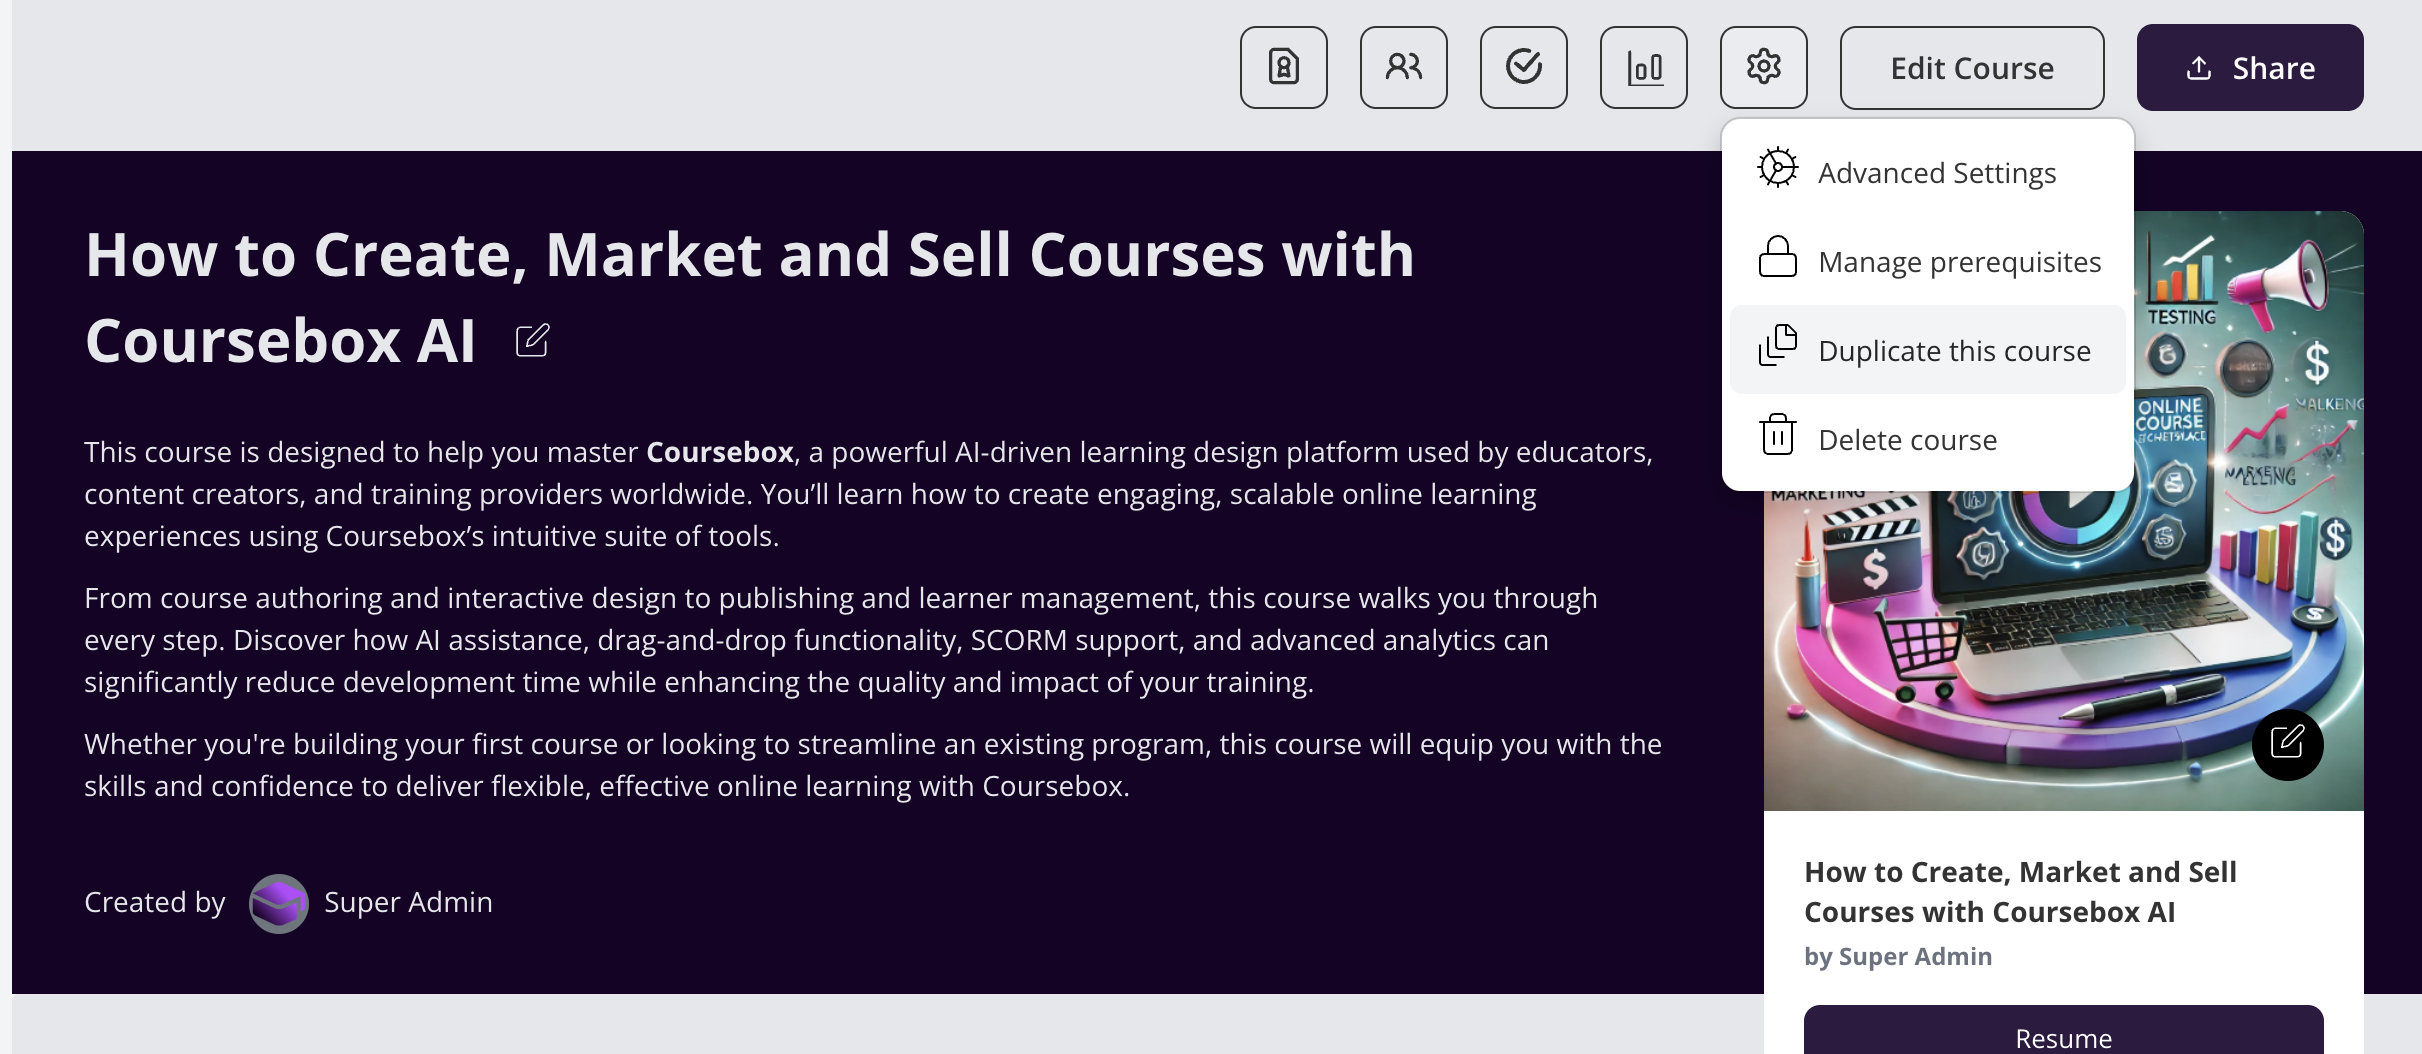Click edit icon on course cover image
The image size is (2422, 1054).
(x=2287, y=744)
